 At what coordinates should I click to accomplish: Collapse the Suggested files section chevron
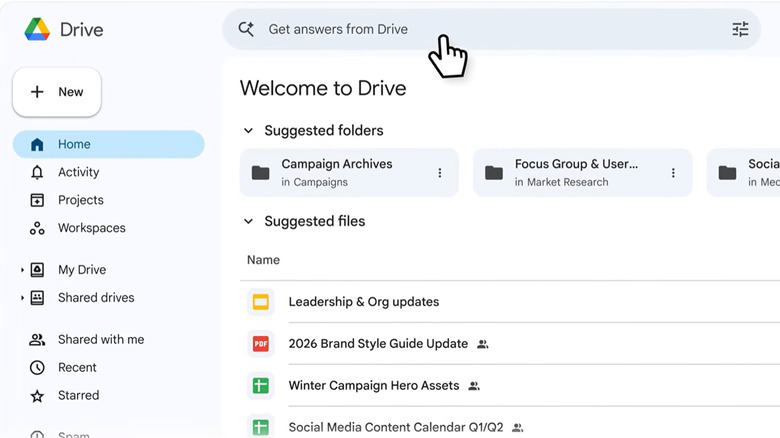[x=248, y=221]
